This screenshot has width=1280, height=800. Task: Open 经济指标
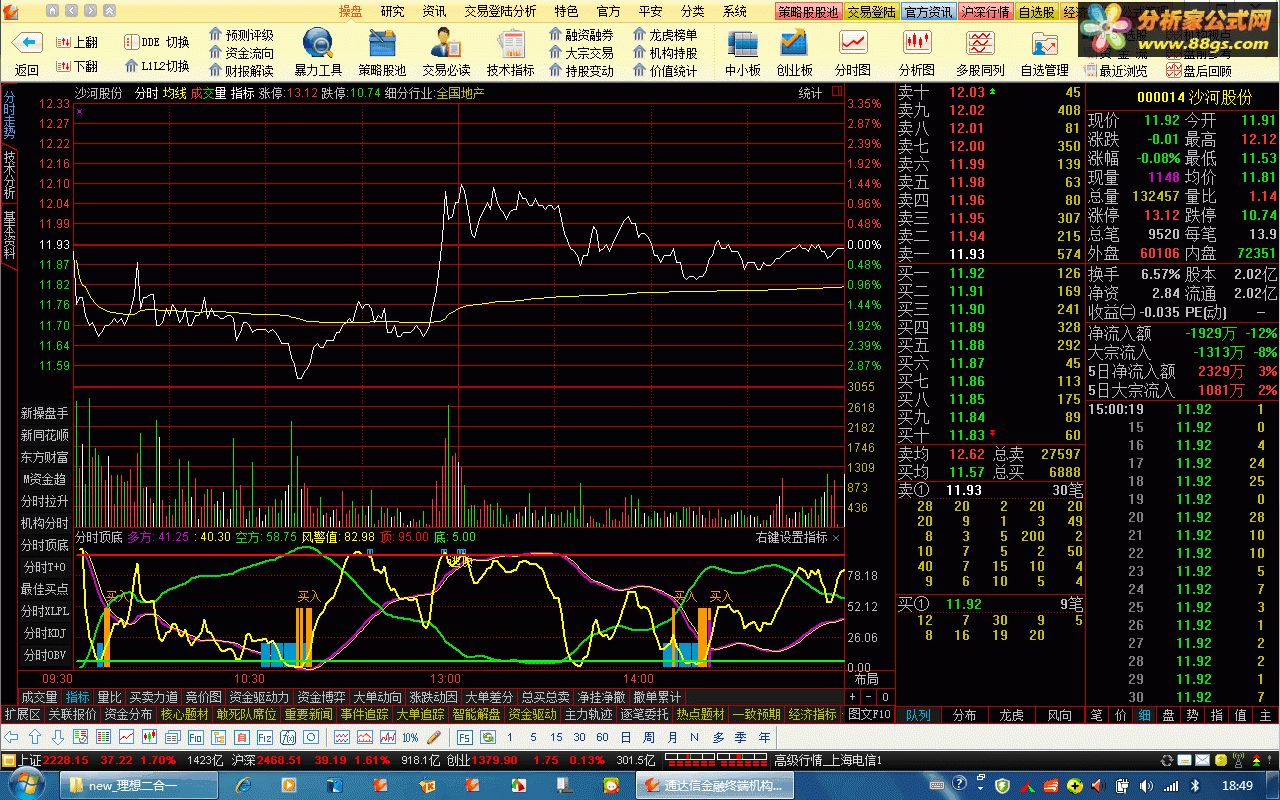(x=813, y=714)
